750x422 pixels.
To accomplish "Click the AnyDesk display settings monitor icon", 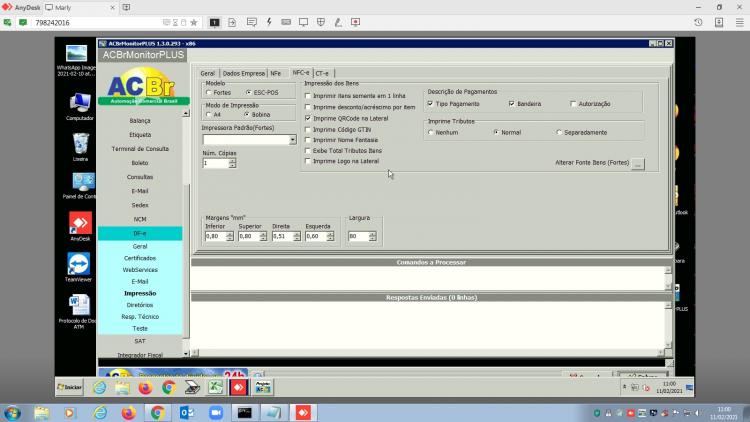I will tap(303, 22).
